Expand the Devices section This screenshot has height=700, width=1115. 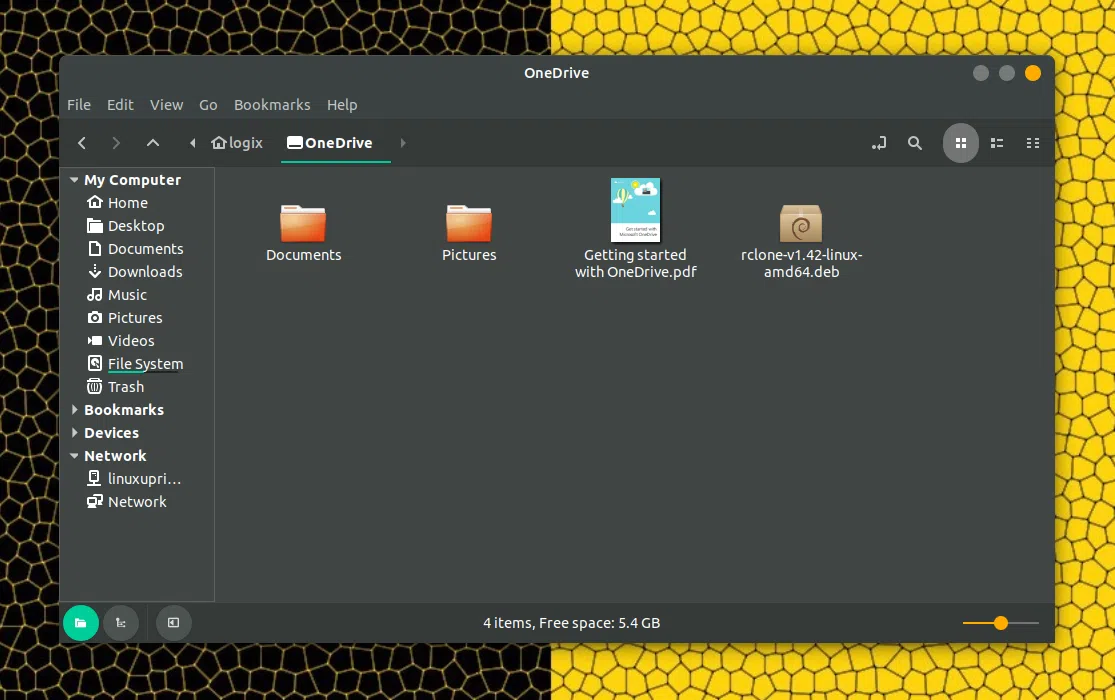tap(74, 433)
